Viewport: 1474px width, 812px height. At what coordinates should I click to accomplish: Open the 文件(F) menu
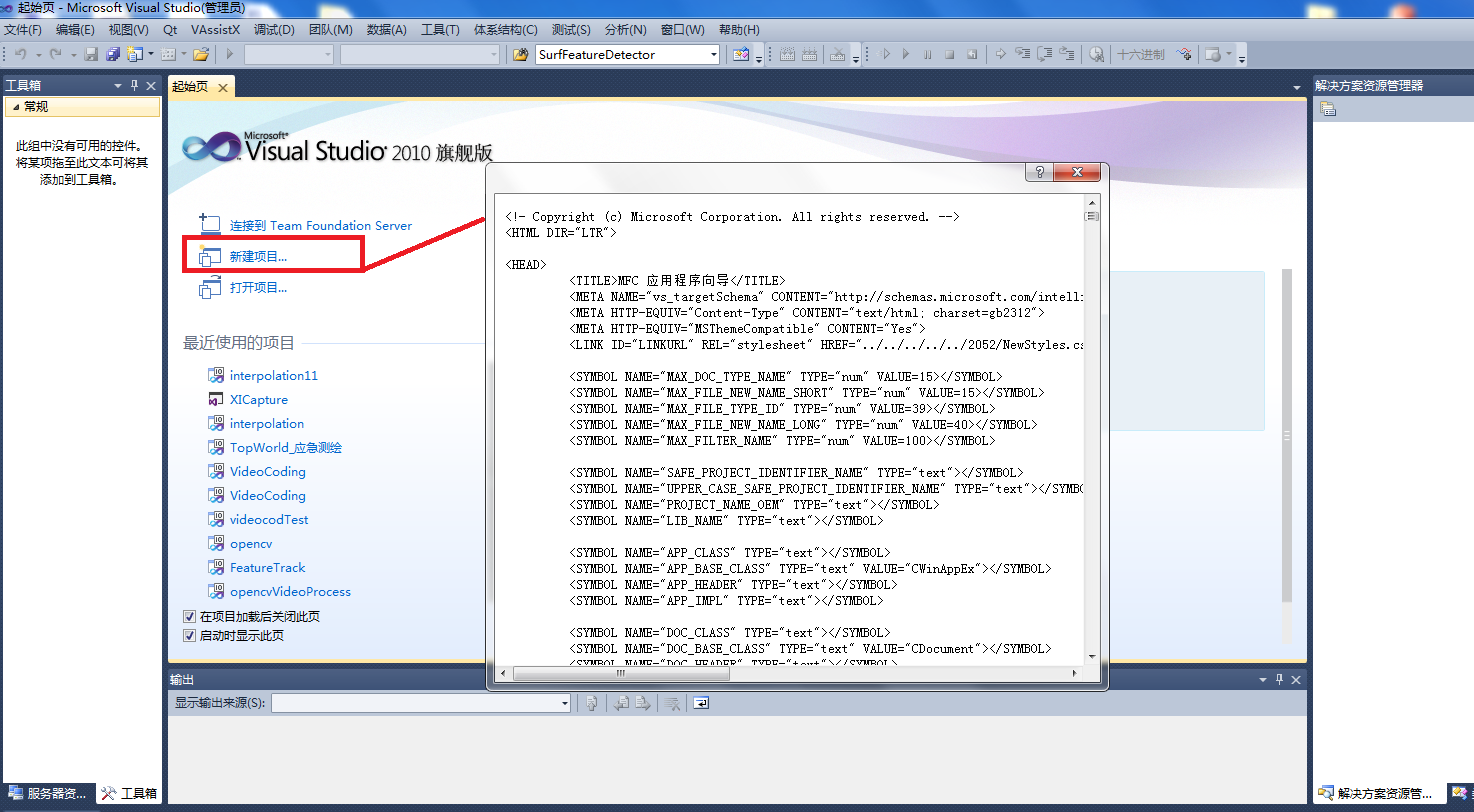point(23,30)
